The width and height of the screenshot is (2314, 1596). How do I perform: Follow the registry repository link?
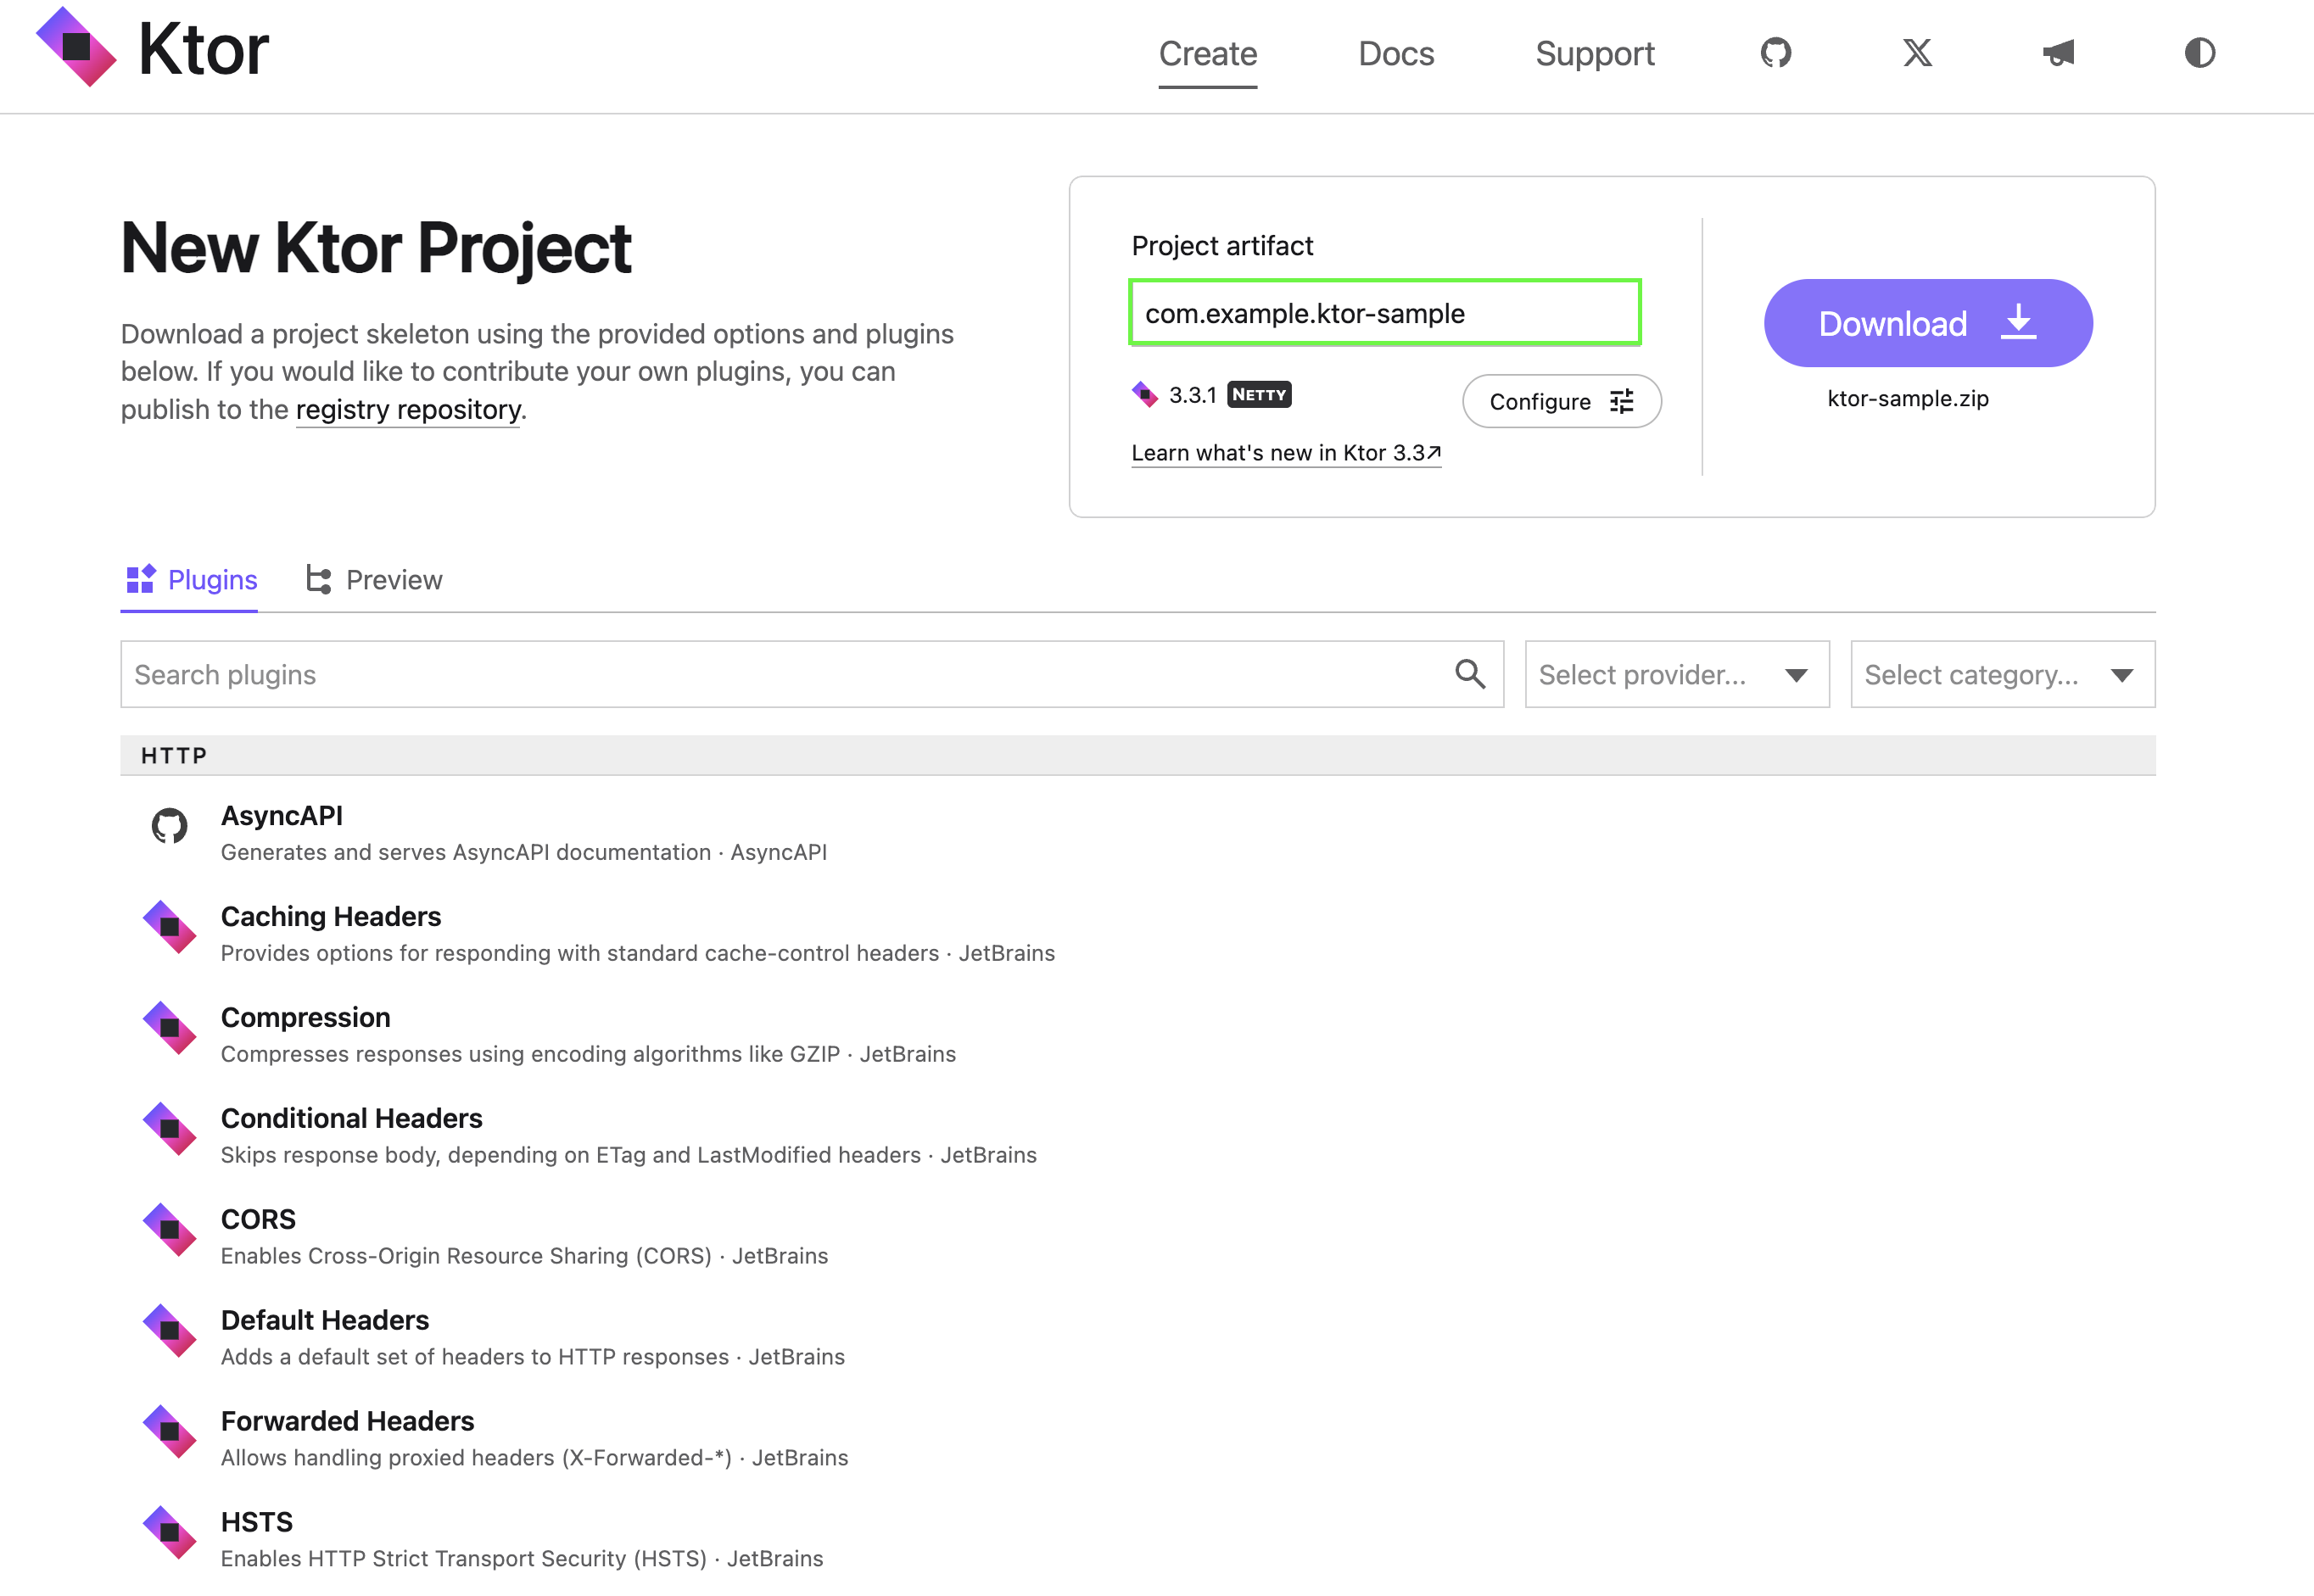[408, 410]
